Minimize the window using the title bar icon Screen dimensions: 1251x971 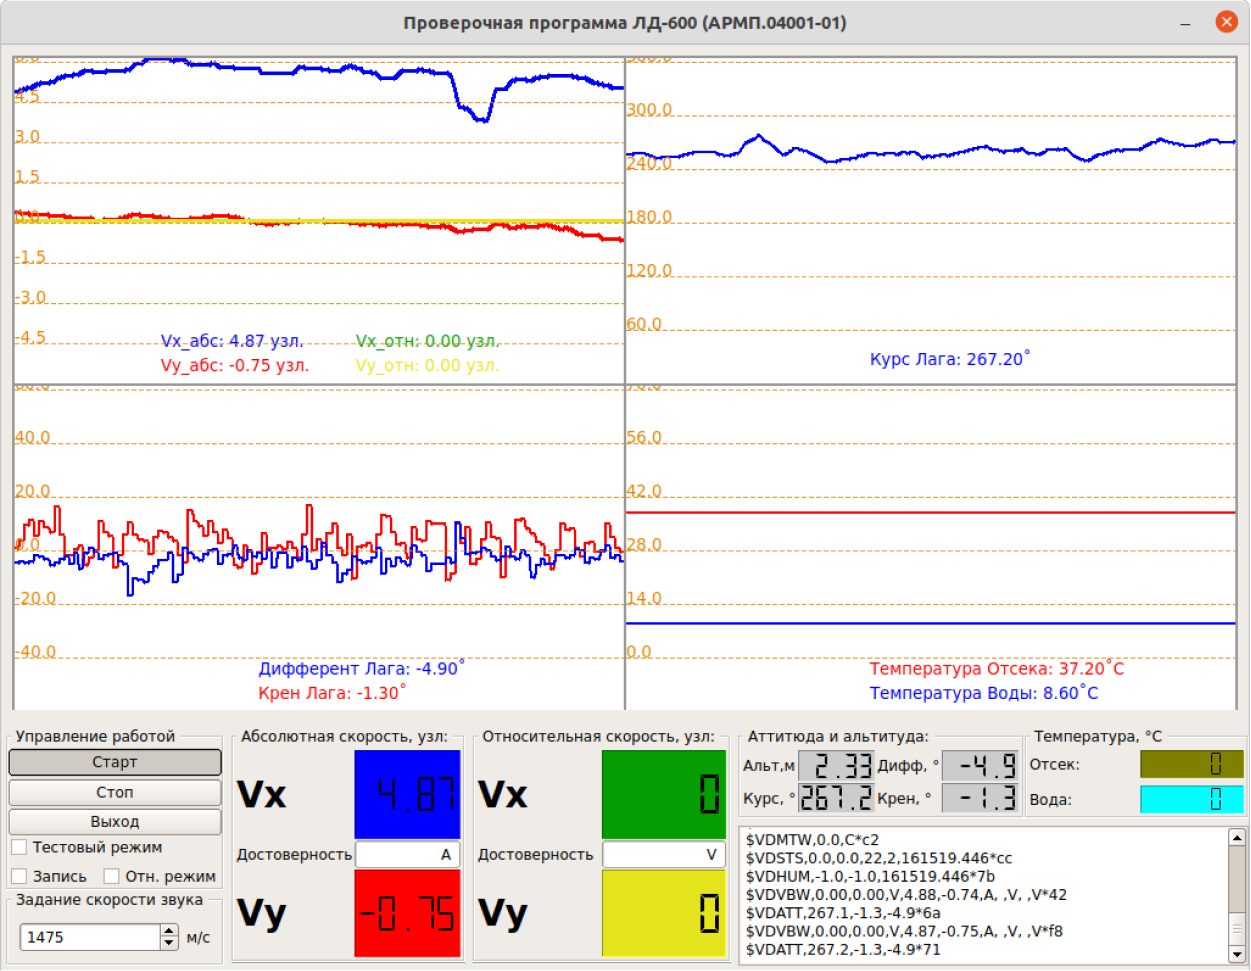tap(1185, 22)
